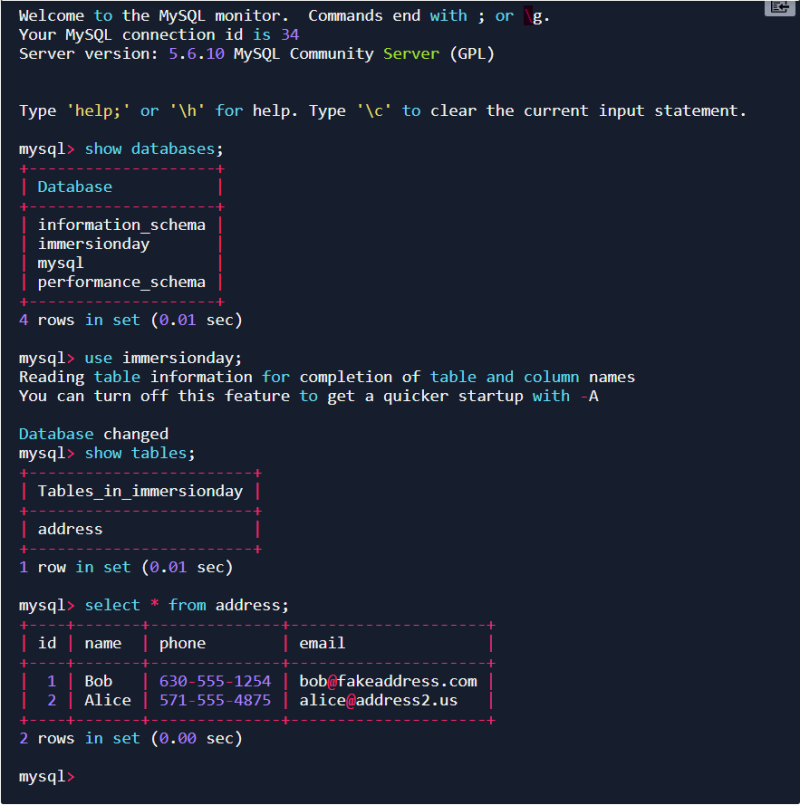The width and height of the screenshot is (800, 805).
Task: Click server version number 5.6.10
Action: click(x=197, y=54)
